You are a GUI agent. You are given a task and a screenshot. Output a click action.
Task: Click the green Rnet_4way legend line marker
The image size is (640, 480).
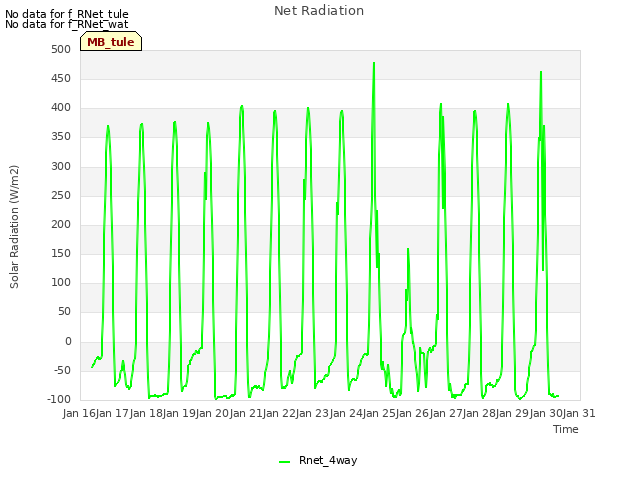(284, 462)
